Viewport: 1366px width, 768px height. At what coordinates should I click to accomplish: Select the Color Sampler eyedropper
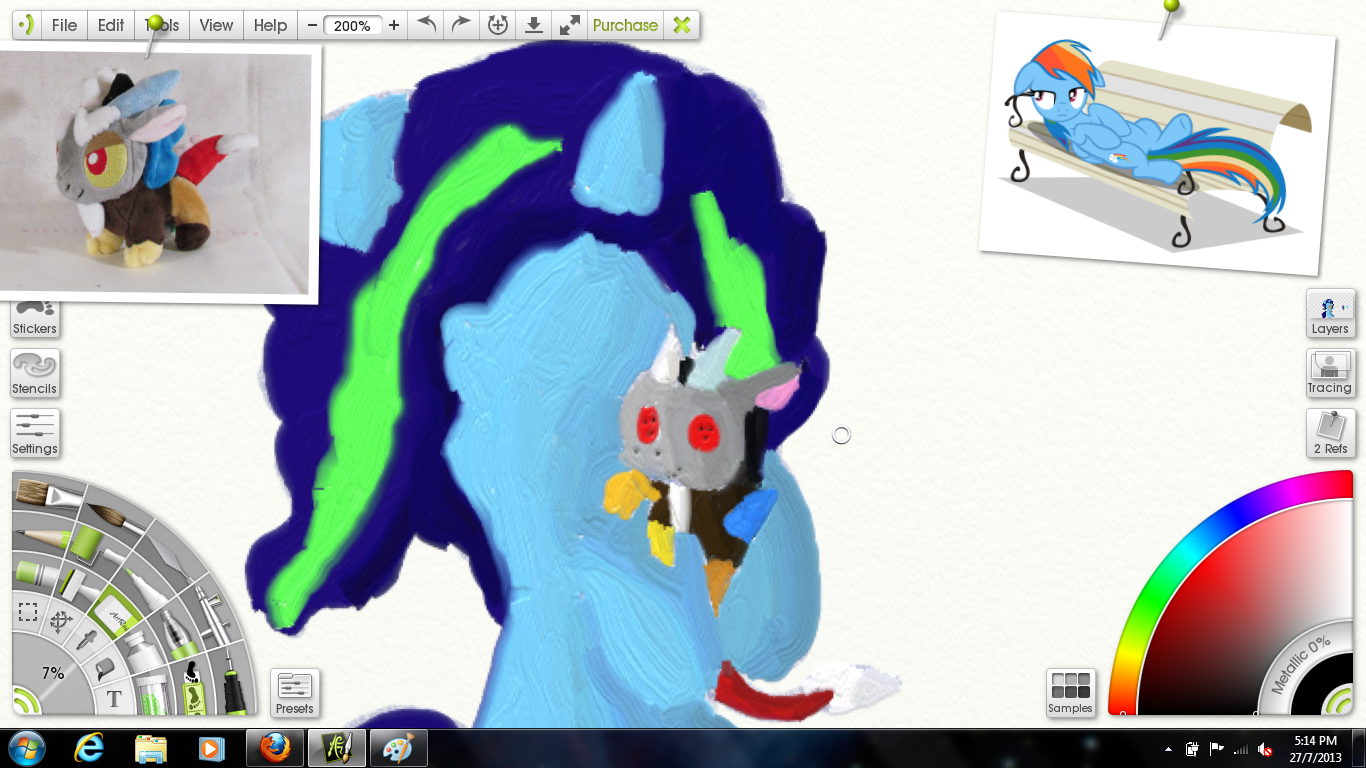86,639
